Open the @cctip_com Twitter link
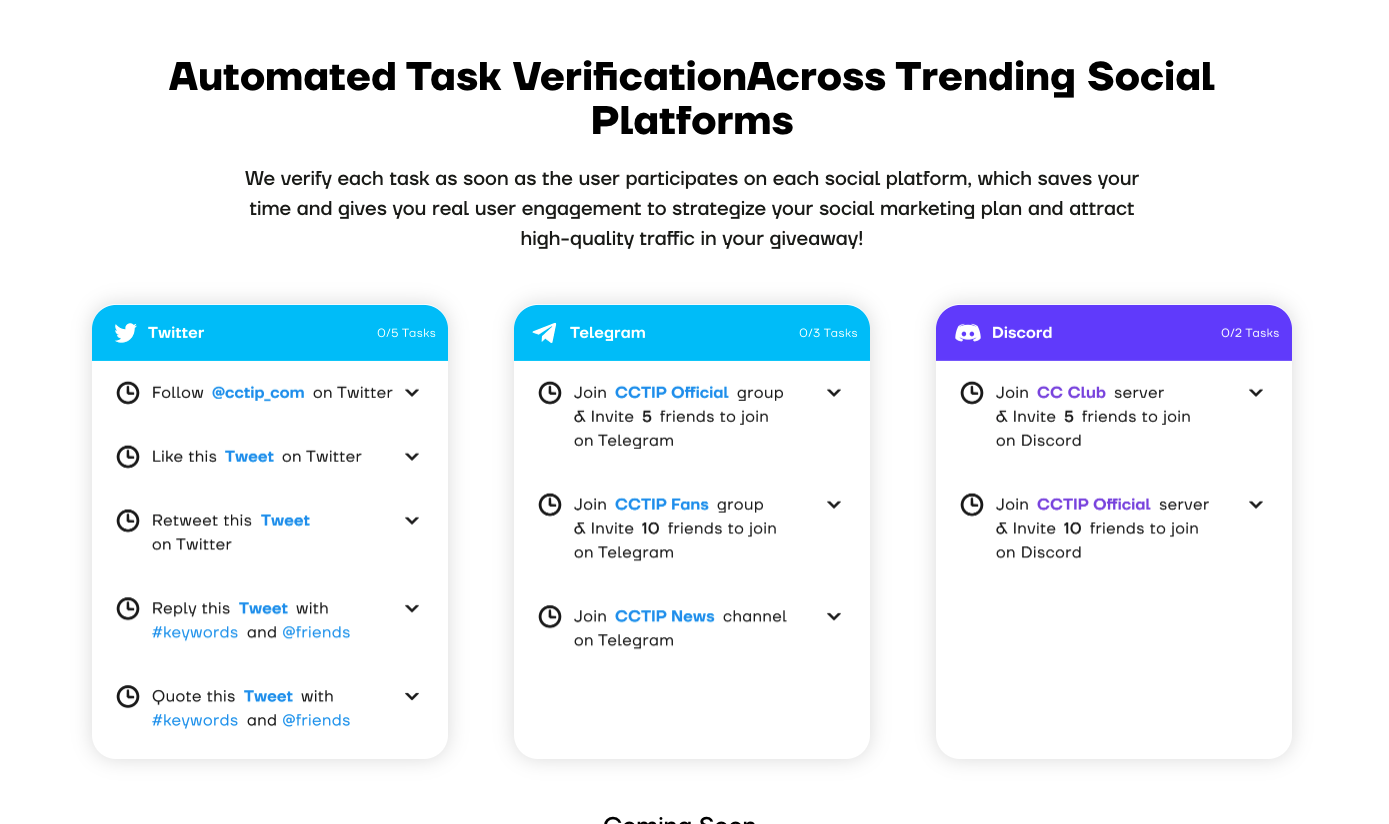Screen dimensions: 1389x824 tap(258, 393)
